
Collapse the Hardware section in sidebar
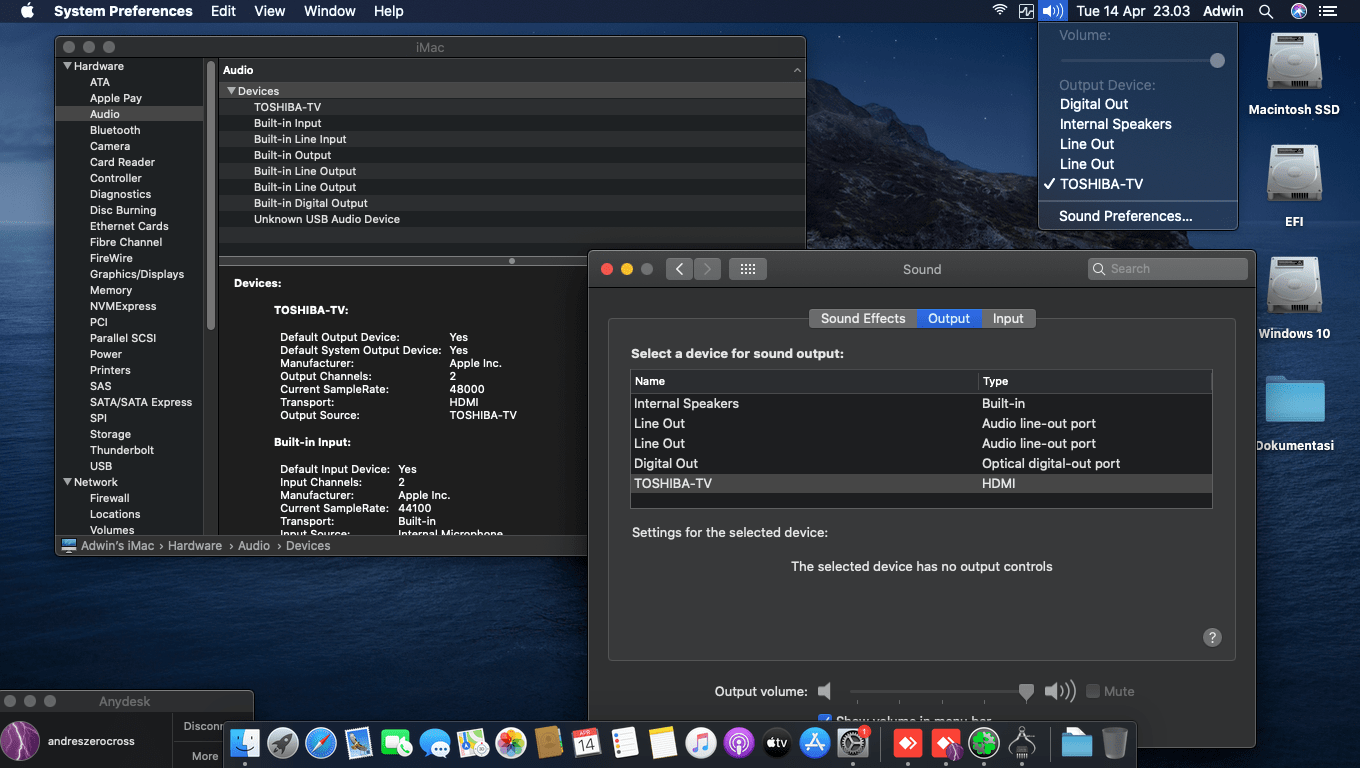[67, 66]
